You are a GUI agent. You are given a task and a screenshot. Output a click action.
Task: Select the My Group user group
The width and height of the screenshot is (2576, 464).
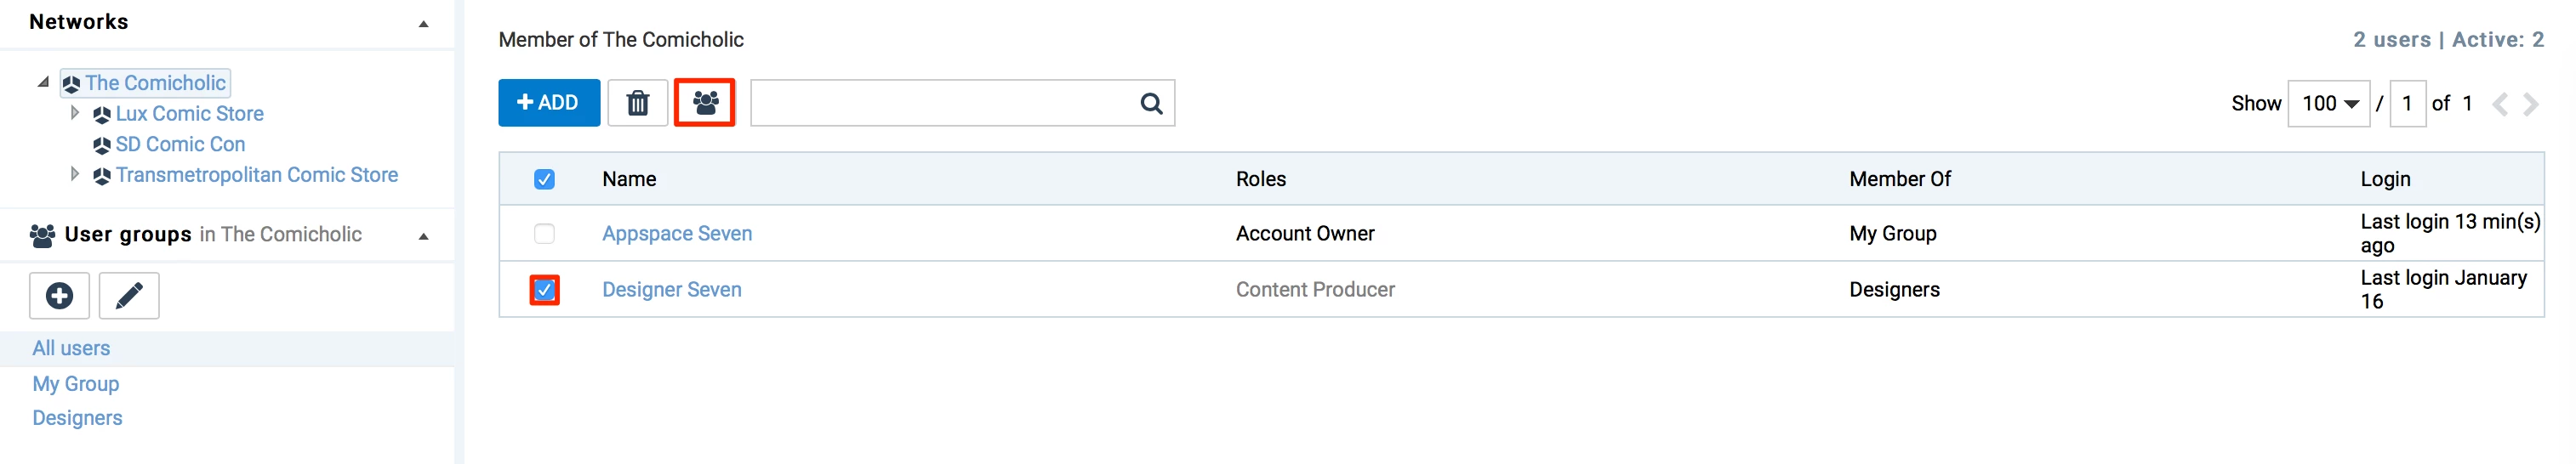75,384
